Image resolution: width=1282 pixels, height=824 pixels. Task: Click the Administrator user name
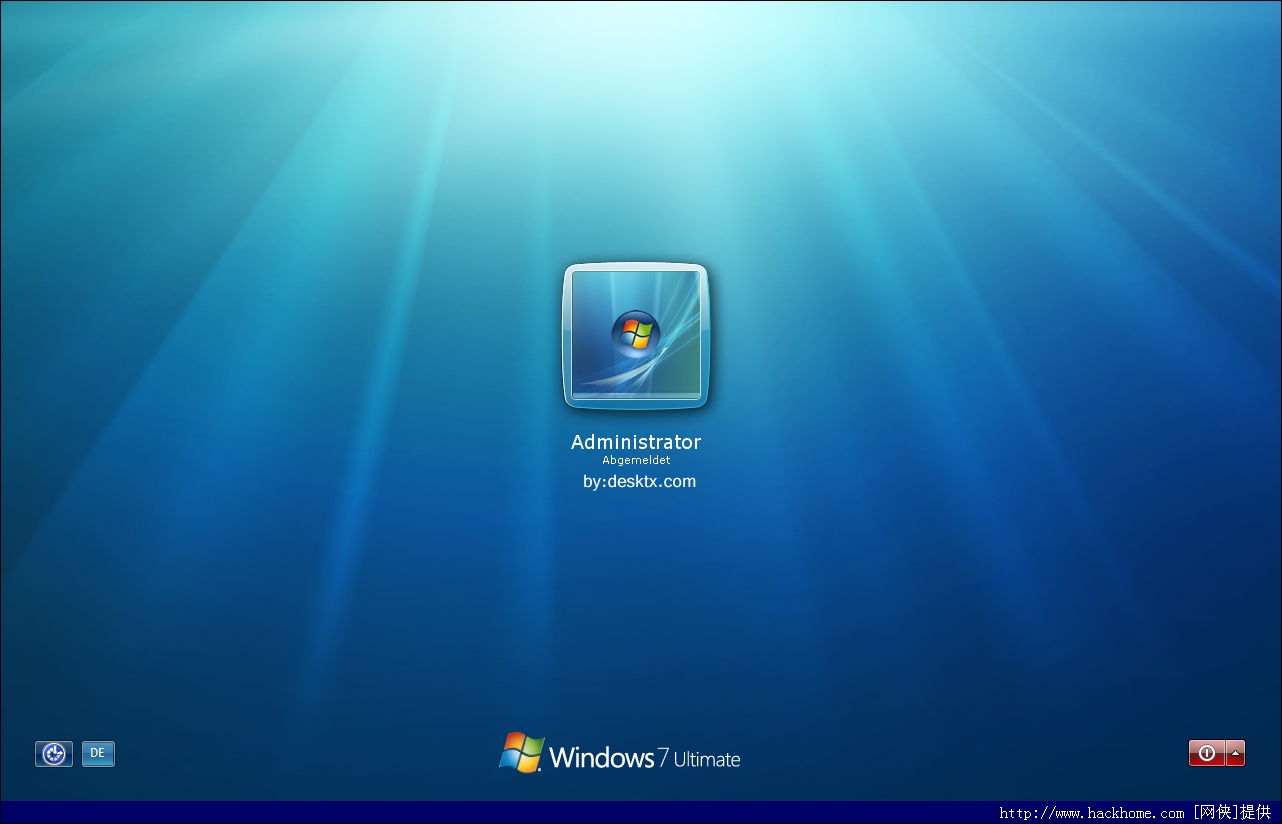coord(636,442)
